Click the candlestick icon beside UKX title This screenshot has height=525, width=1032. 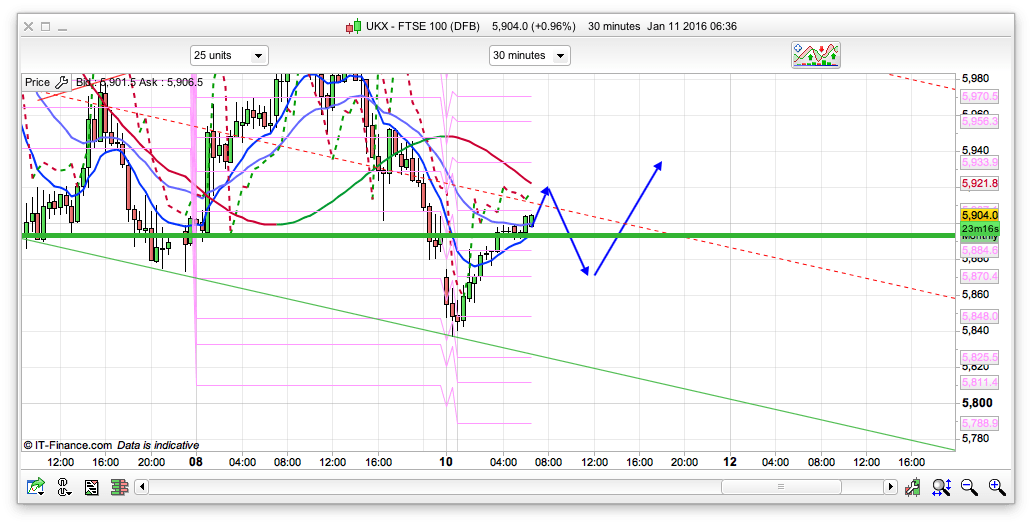[353, 26]
